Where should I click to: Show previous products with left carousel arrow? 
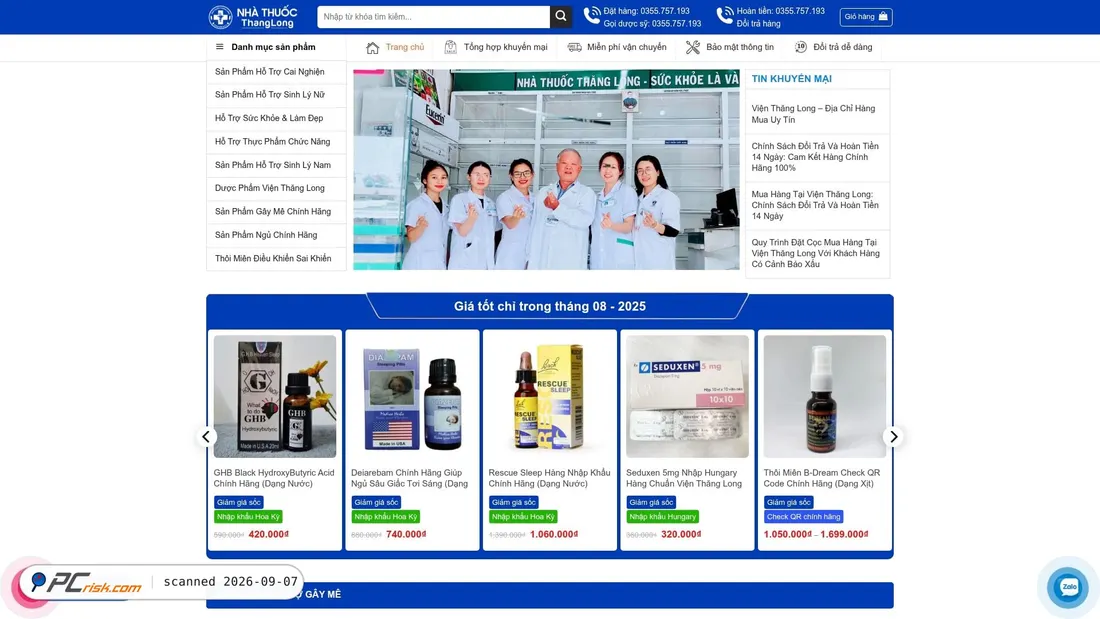click(206, 437)
